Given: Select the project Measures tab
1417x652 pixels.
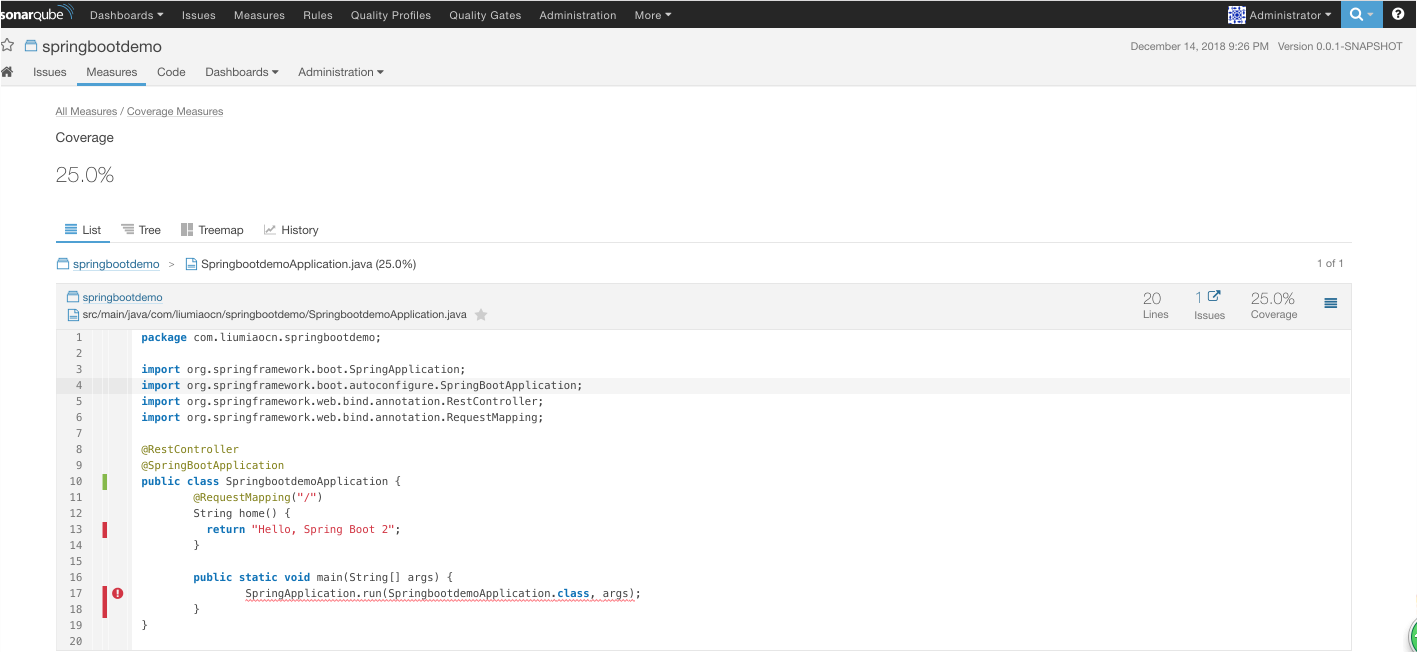Looking at the screenshot, I should (x=112, y=72).
